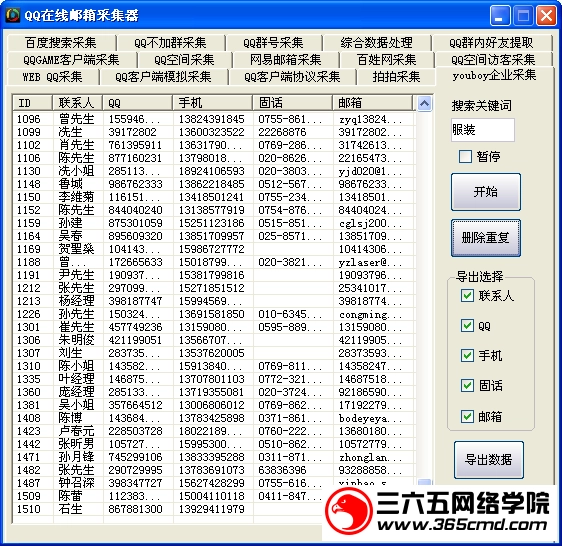Switch to 拍拍采集 tab
The height and width of the screenshot is (546, 562).
(x=396, y=77)
